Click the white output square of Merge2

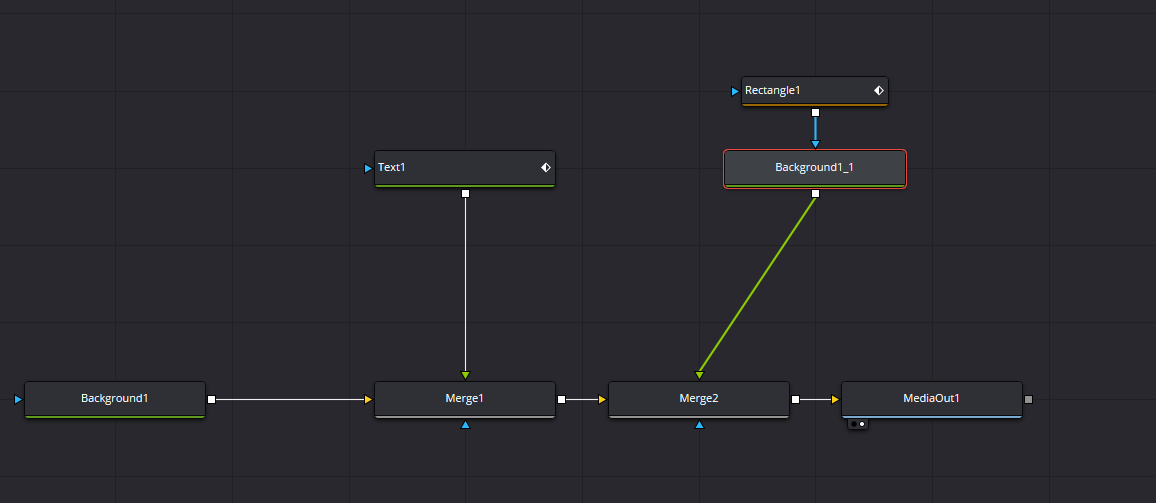(795, 400)
